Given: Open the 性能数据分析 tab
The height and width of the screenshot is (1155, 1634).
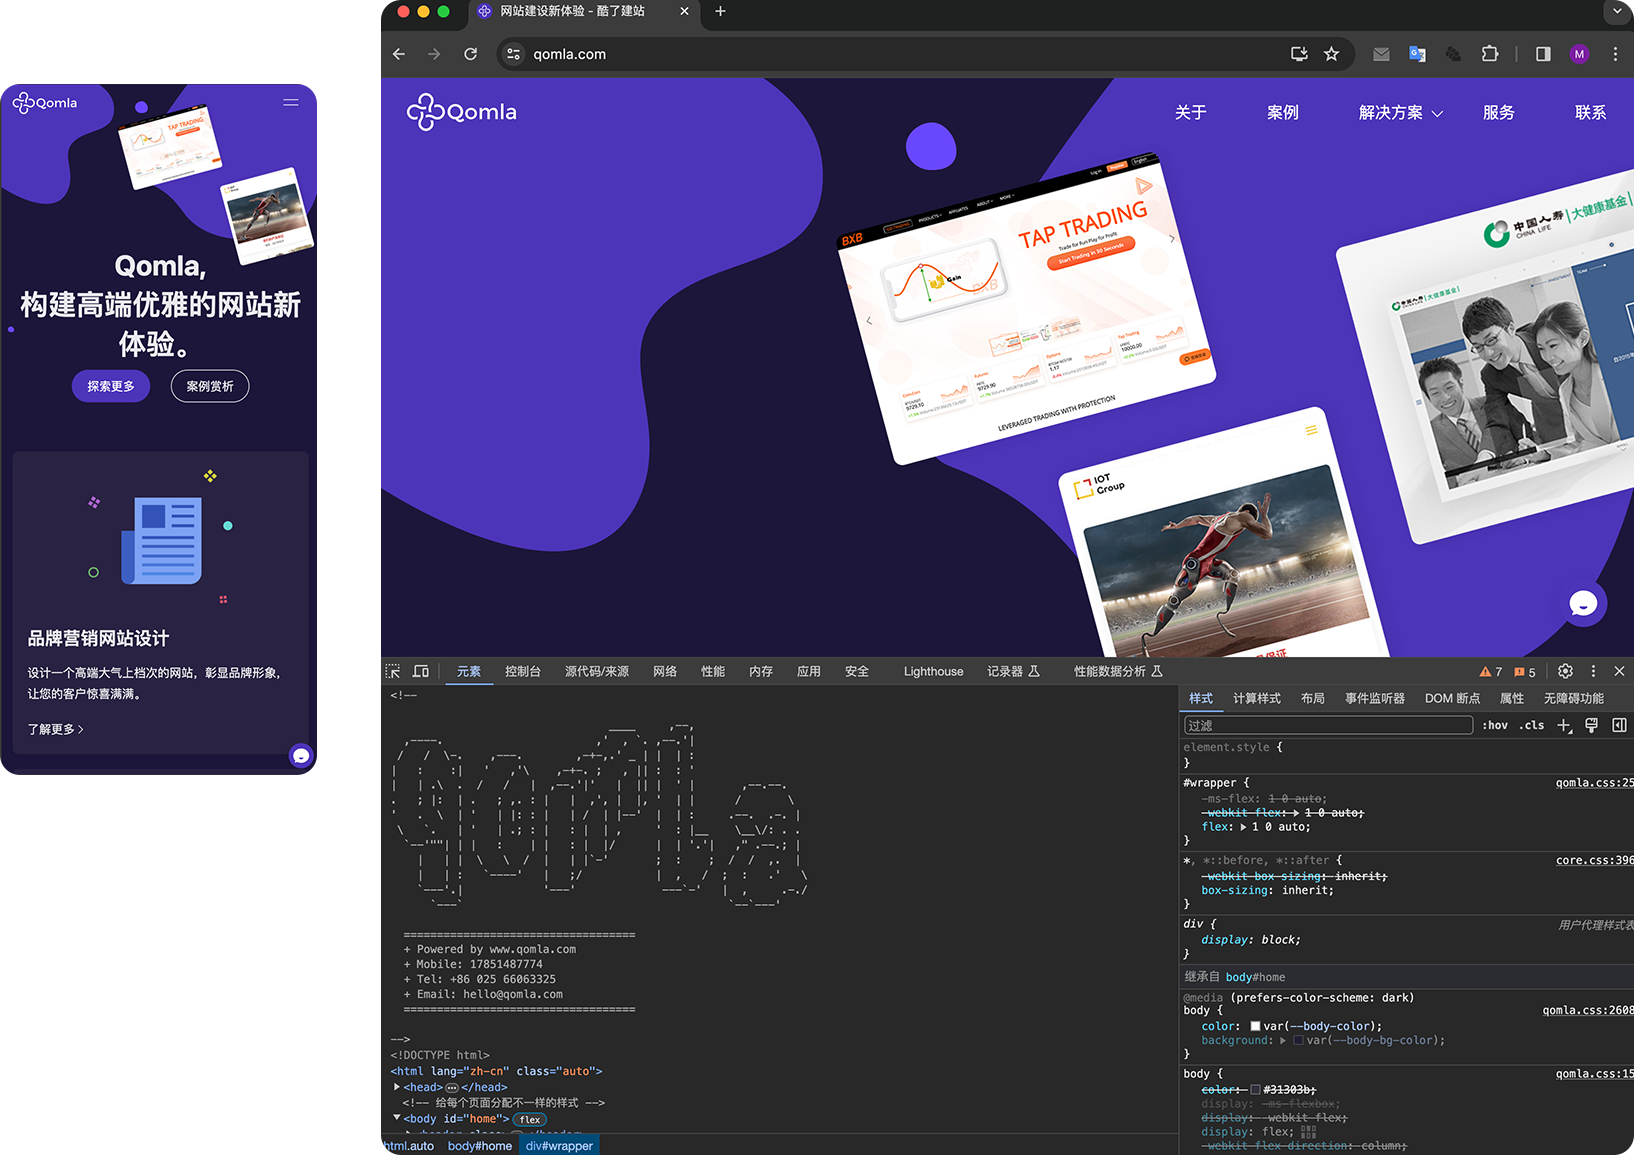Looking at the screenshot, I should tap(1118, 671).
